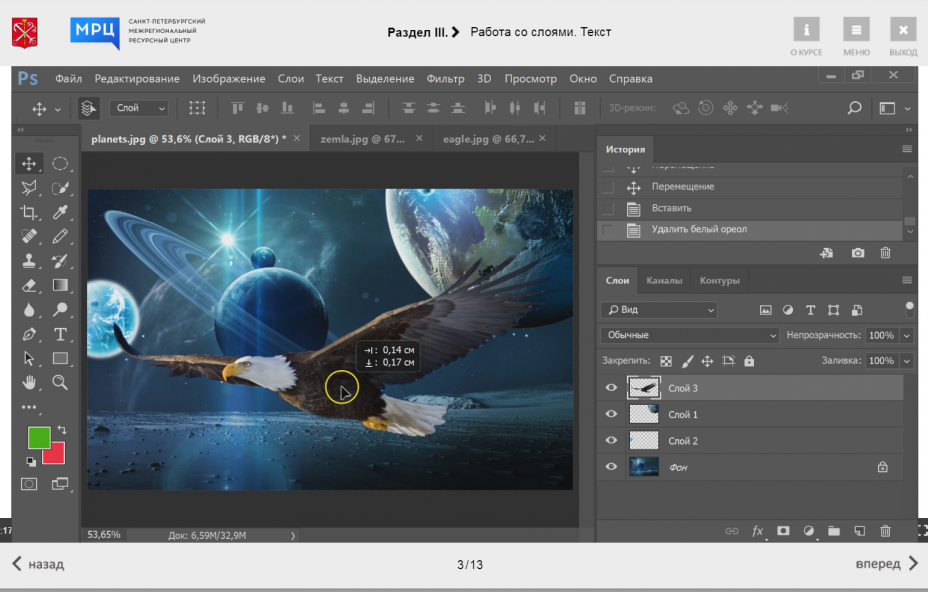Select the Zoom tool
Screen dimensions: 928x592
click(60, 382)
